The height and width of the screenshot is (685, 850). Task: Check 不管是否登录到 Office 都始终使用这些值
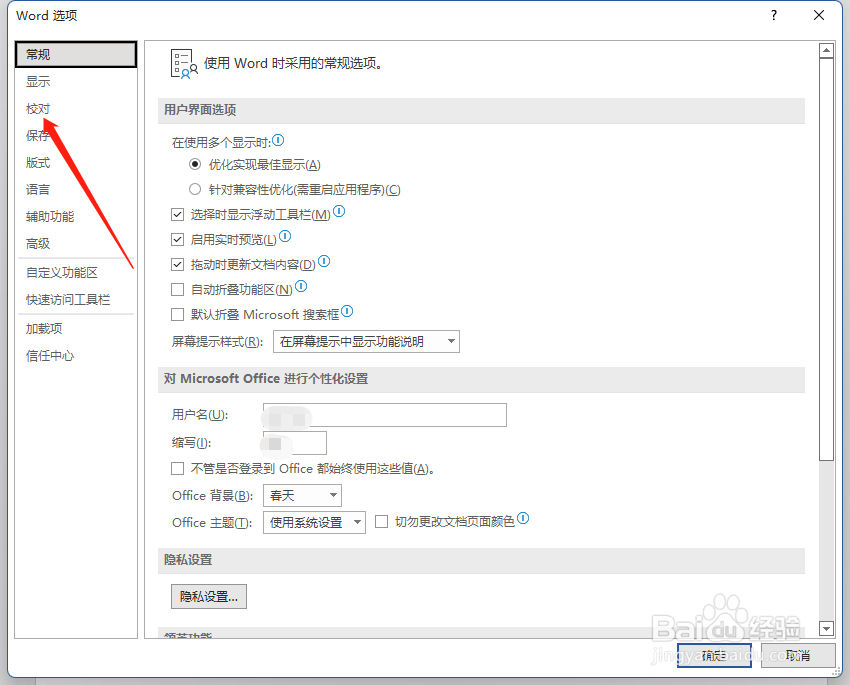pyautogui.click(x=177, y=468)
